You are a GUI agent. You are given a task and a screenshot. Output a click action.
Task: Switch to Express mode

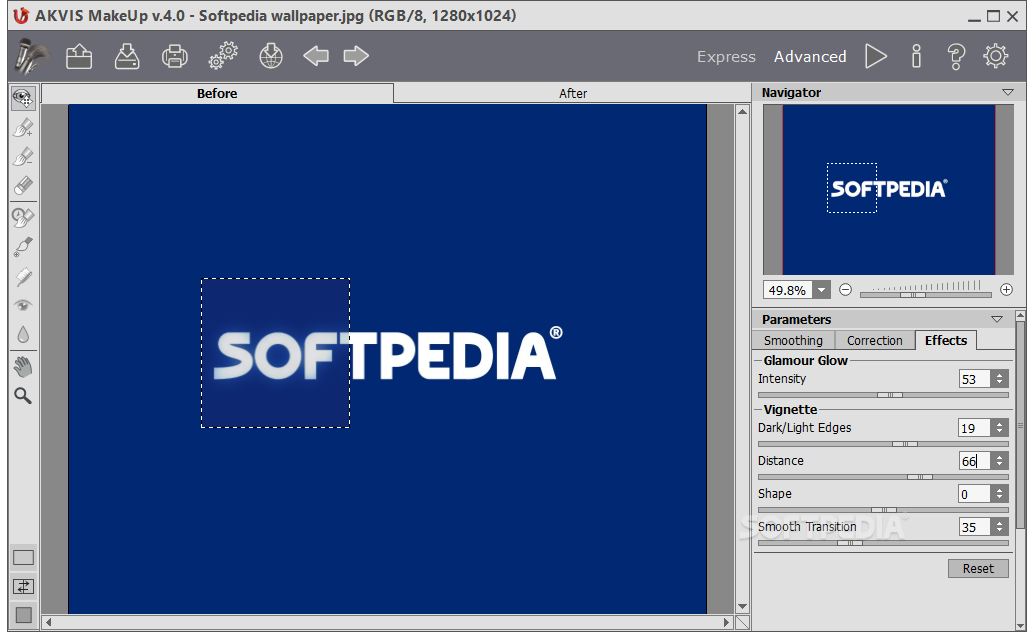(726, 57)
